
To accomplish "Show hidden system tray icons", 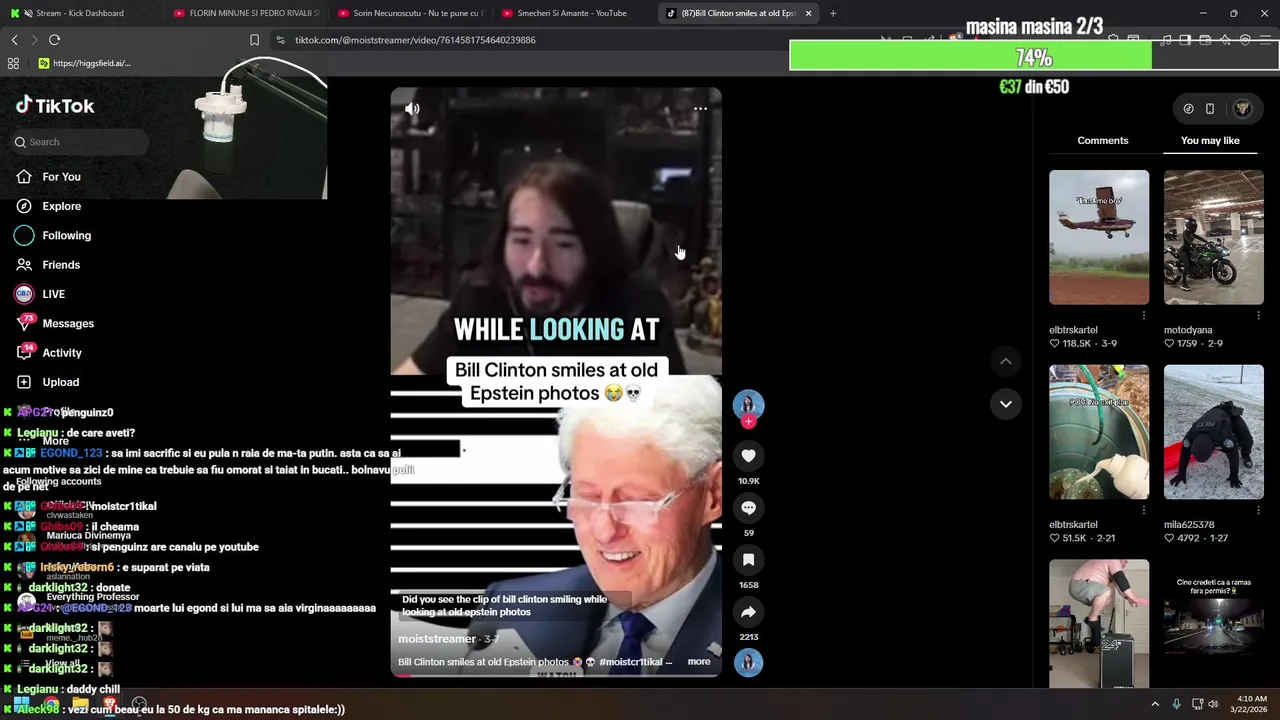I will coord(1154,704).
